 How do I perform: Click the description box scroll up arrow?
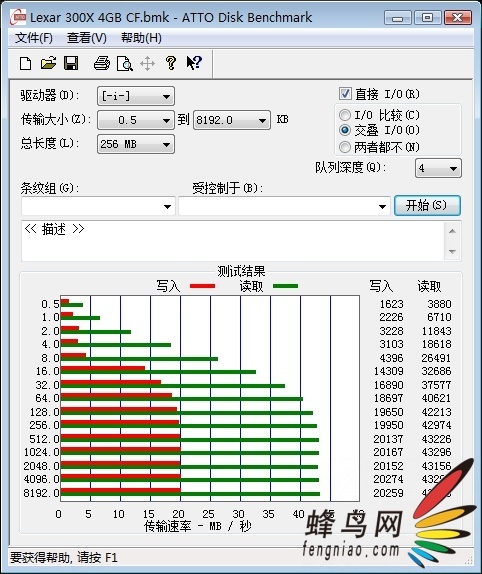click(x=452, y=231)
